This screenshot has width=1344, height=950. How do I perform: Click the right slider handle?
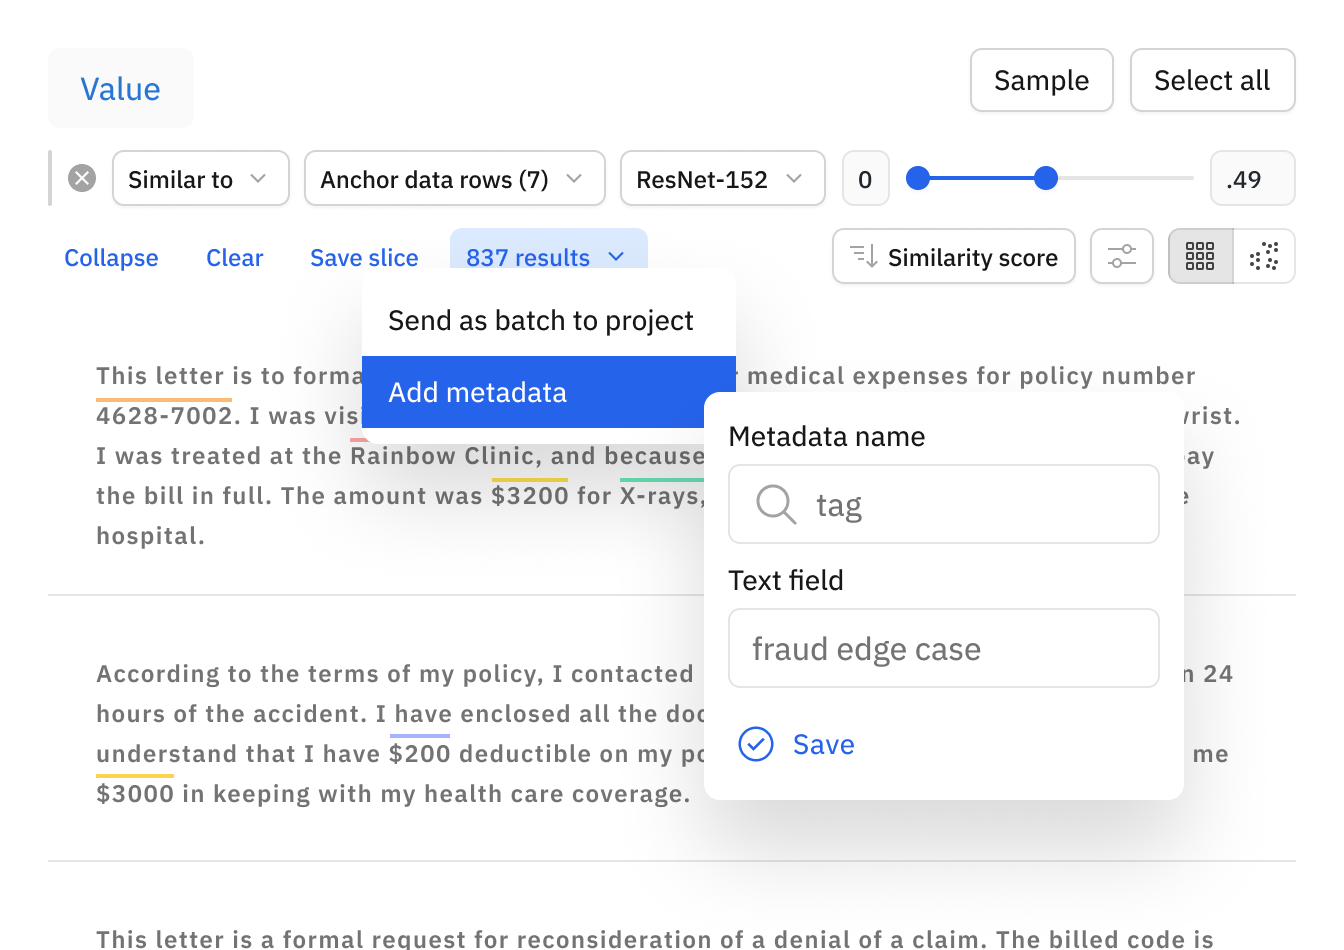pyautogui.click(x=1046, y=178)
